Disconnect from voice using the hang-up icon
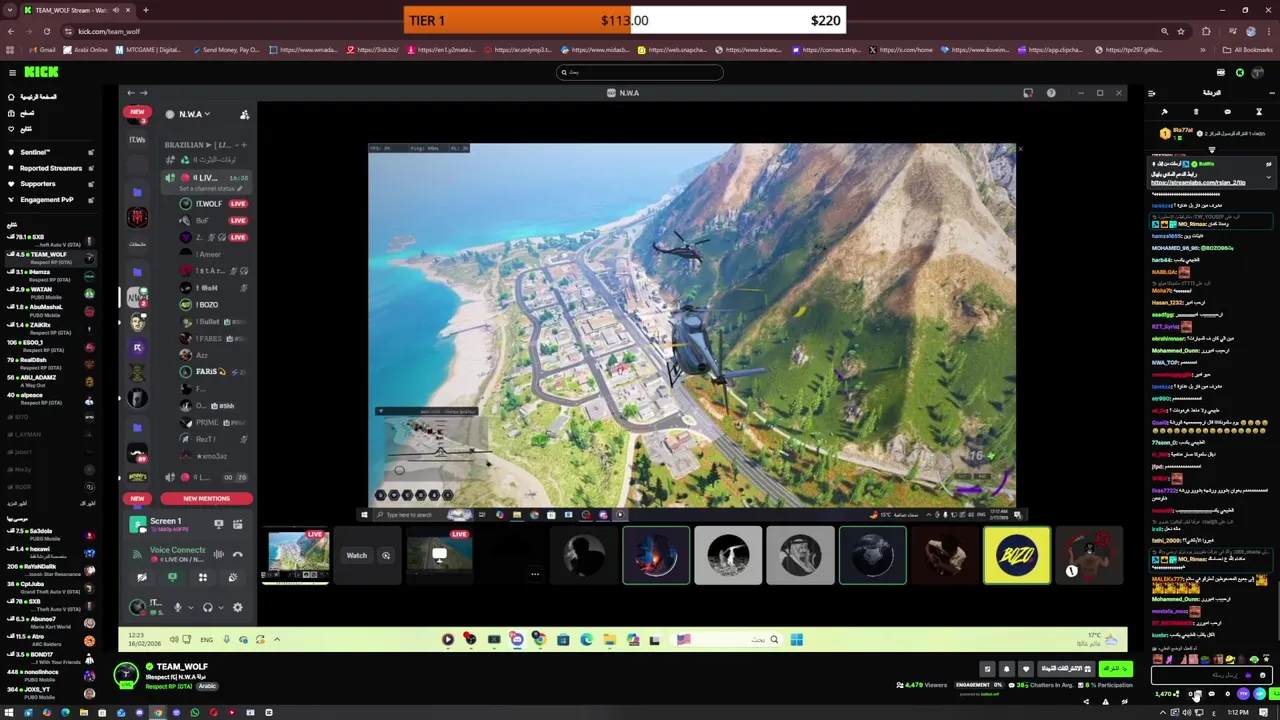This screenshot has height=720, width=1280. [x=238, y=554]
